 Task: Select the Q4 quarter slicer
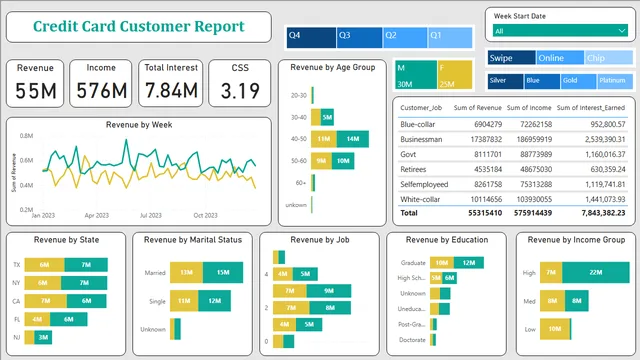pos(311,38)
